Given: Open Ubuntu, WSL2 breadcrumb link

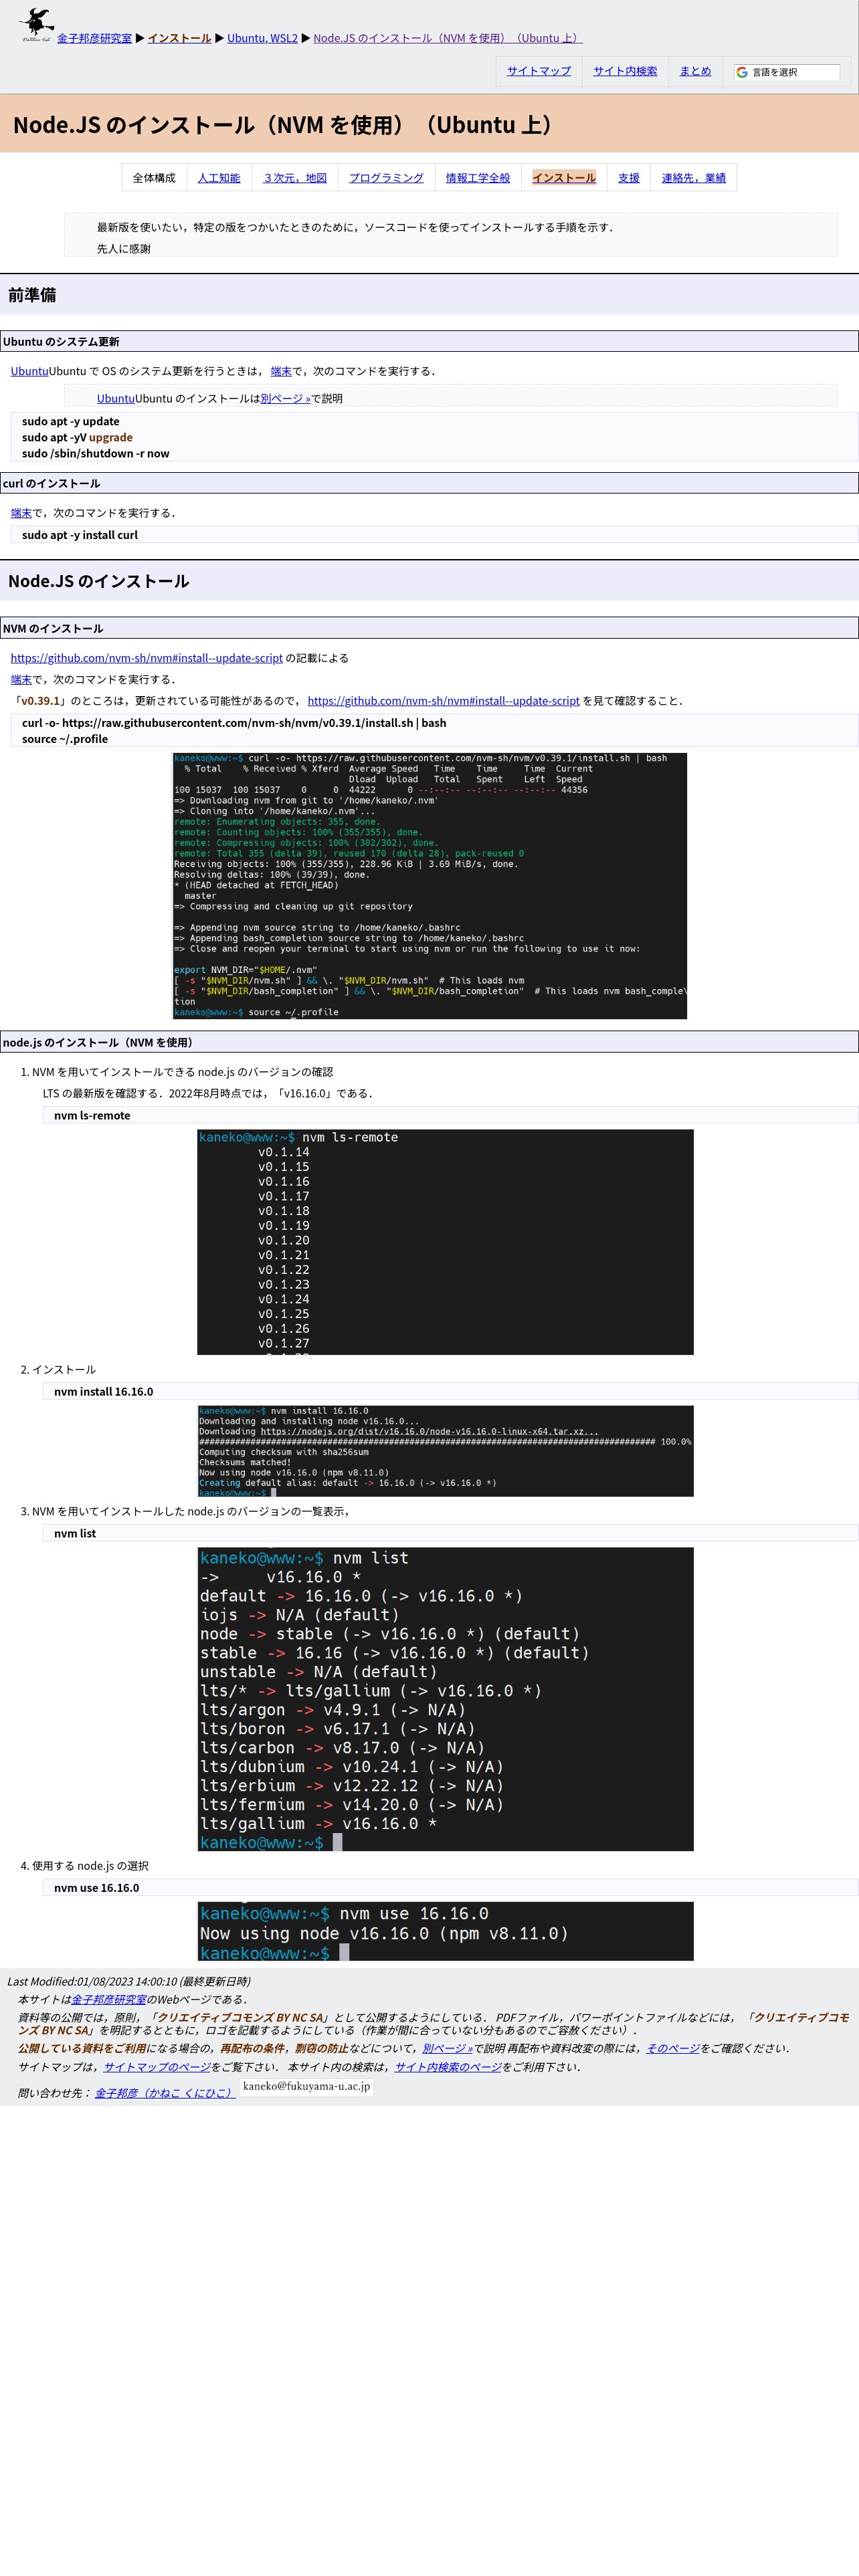Looking at the screenshot, I should pos(262,38).
